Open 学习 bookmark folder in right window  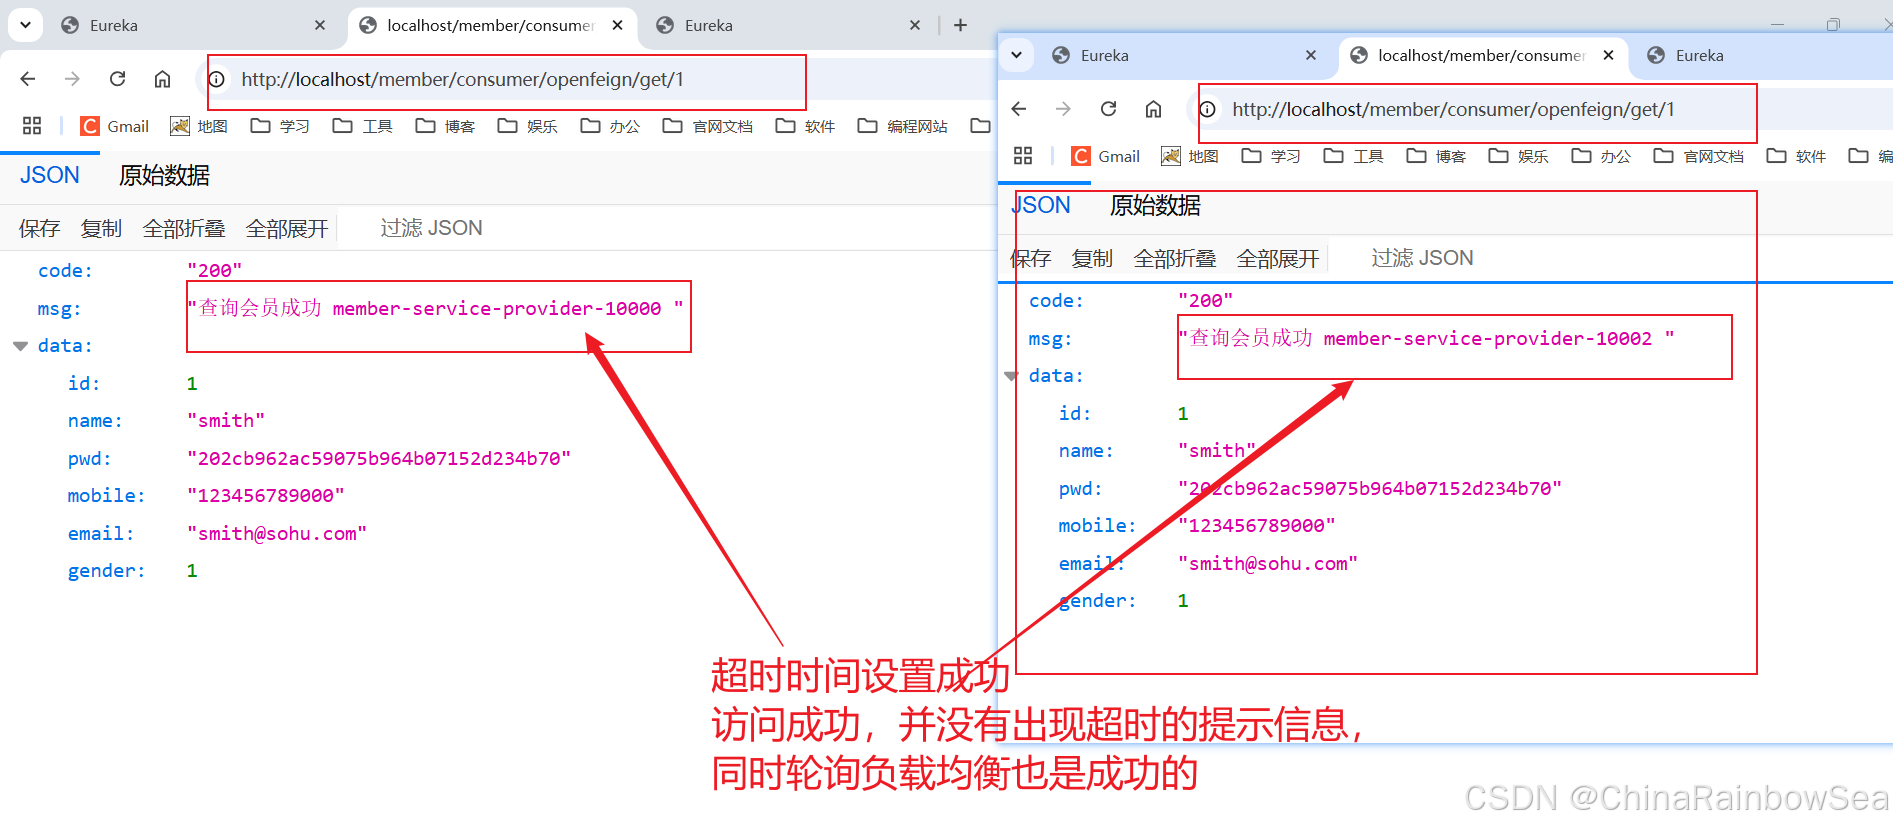[x=1271, y=156]
